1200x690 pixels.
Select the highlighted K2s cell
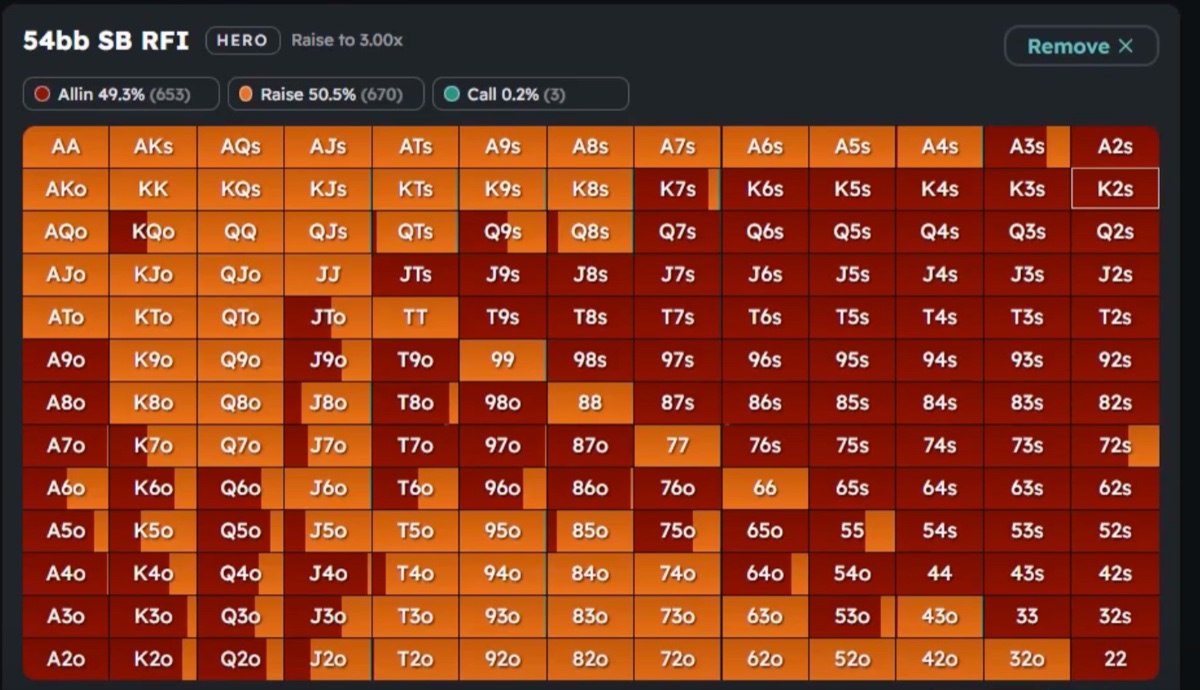point(1114,189)
